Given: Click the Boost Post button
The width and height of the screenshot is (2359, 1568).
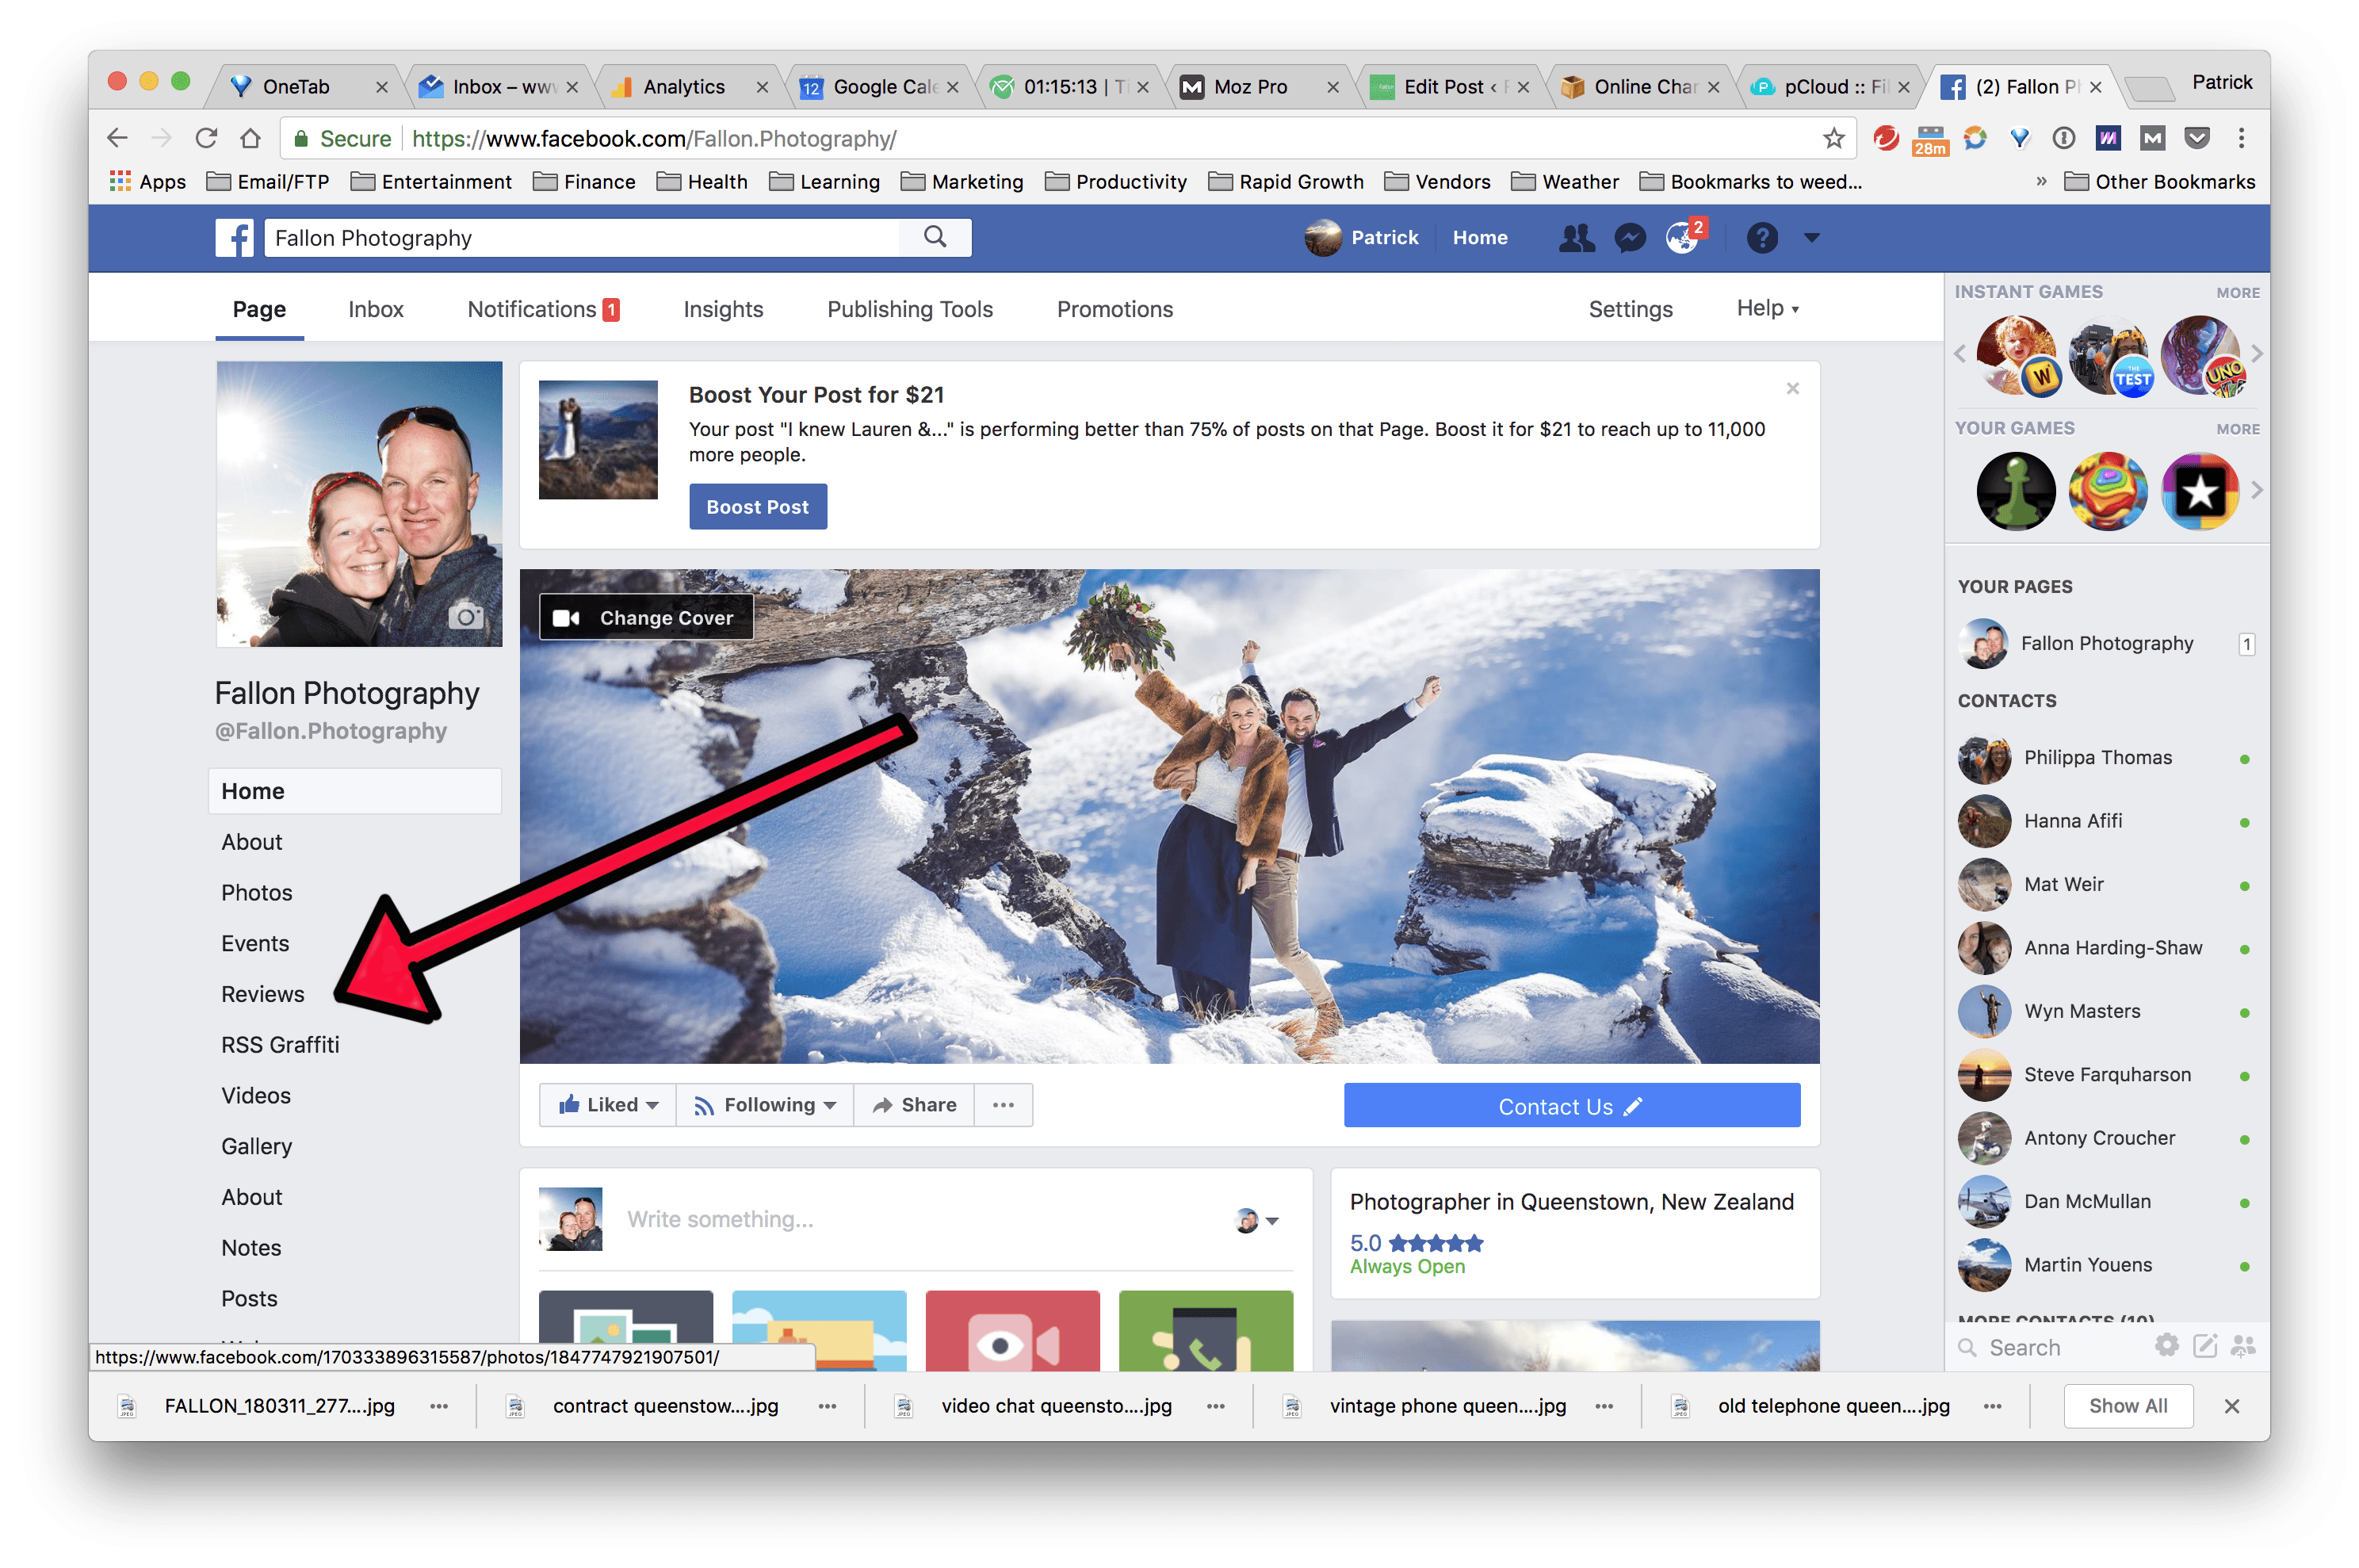Looking at the screenshot, I should (757, 506).
